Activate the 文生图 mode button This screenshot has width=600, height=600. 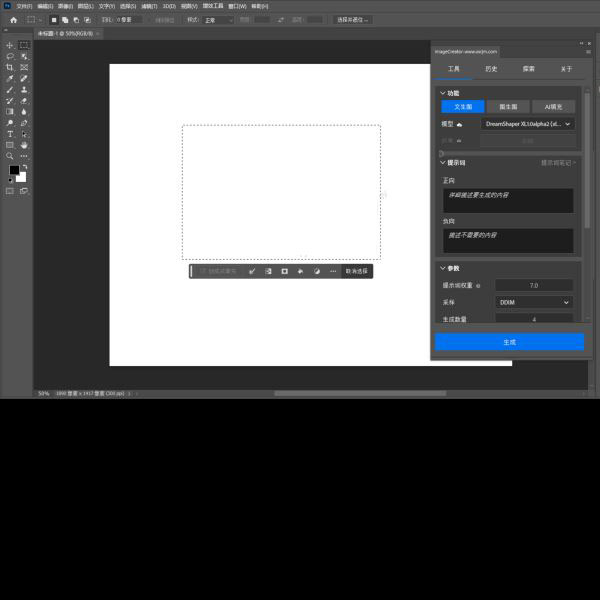click(x=463, y=107)
